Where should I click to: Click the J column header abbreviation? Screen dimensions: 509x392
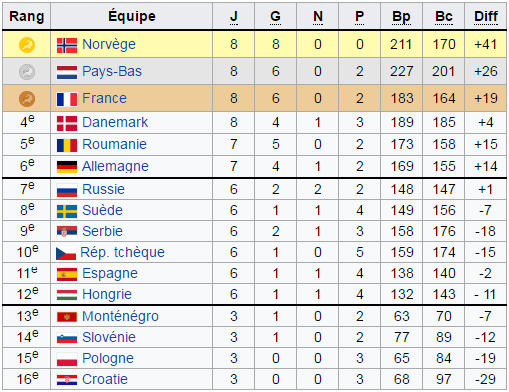pos(234,16)
